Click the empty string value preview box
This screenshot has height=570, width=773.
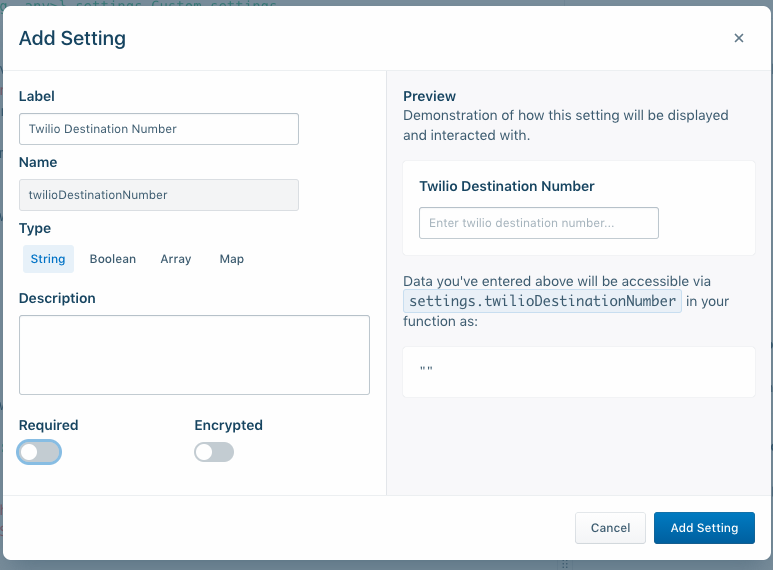pos(579,372)
